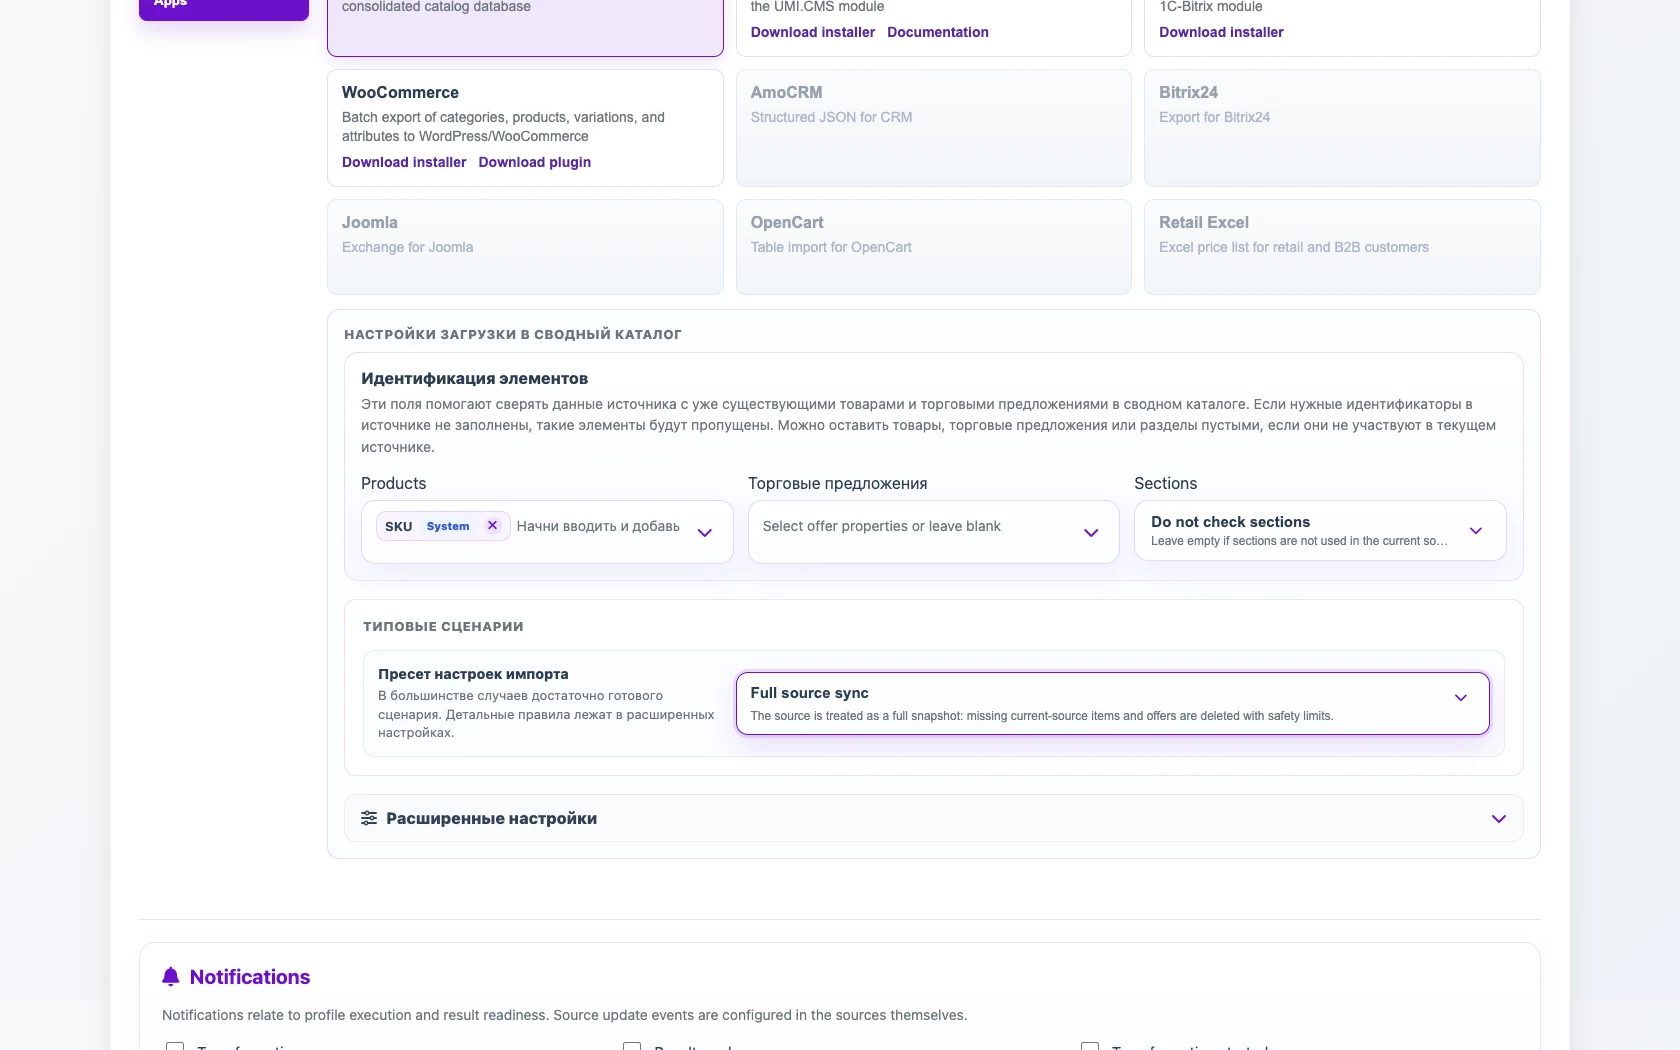This screenshot has width=1680, height=1050.
Task: Click the Products field label
Action: 393,483
